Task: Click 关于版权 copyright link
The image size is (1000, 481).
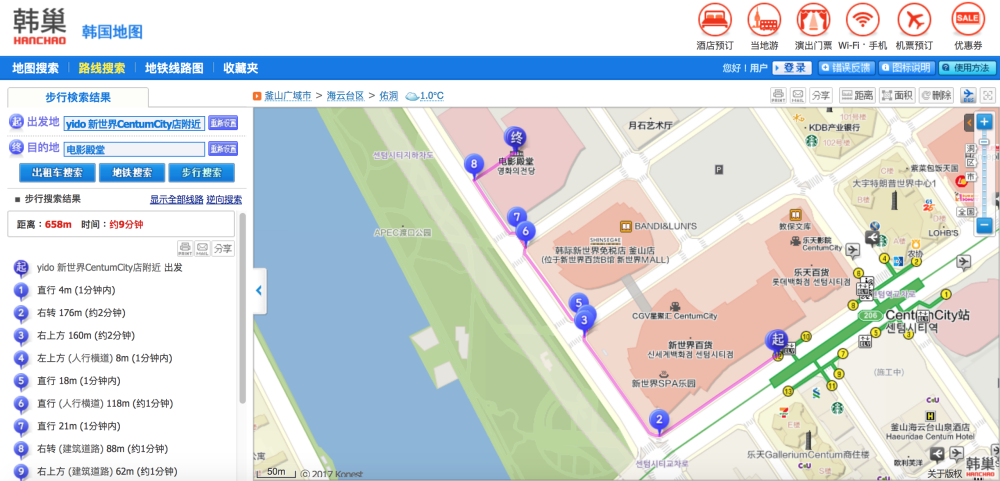Action: (945, 474)
